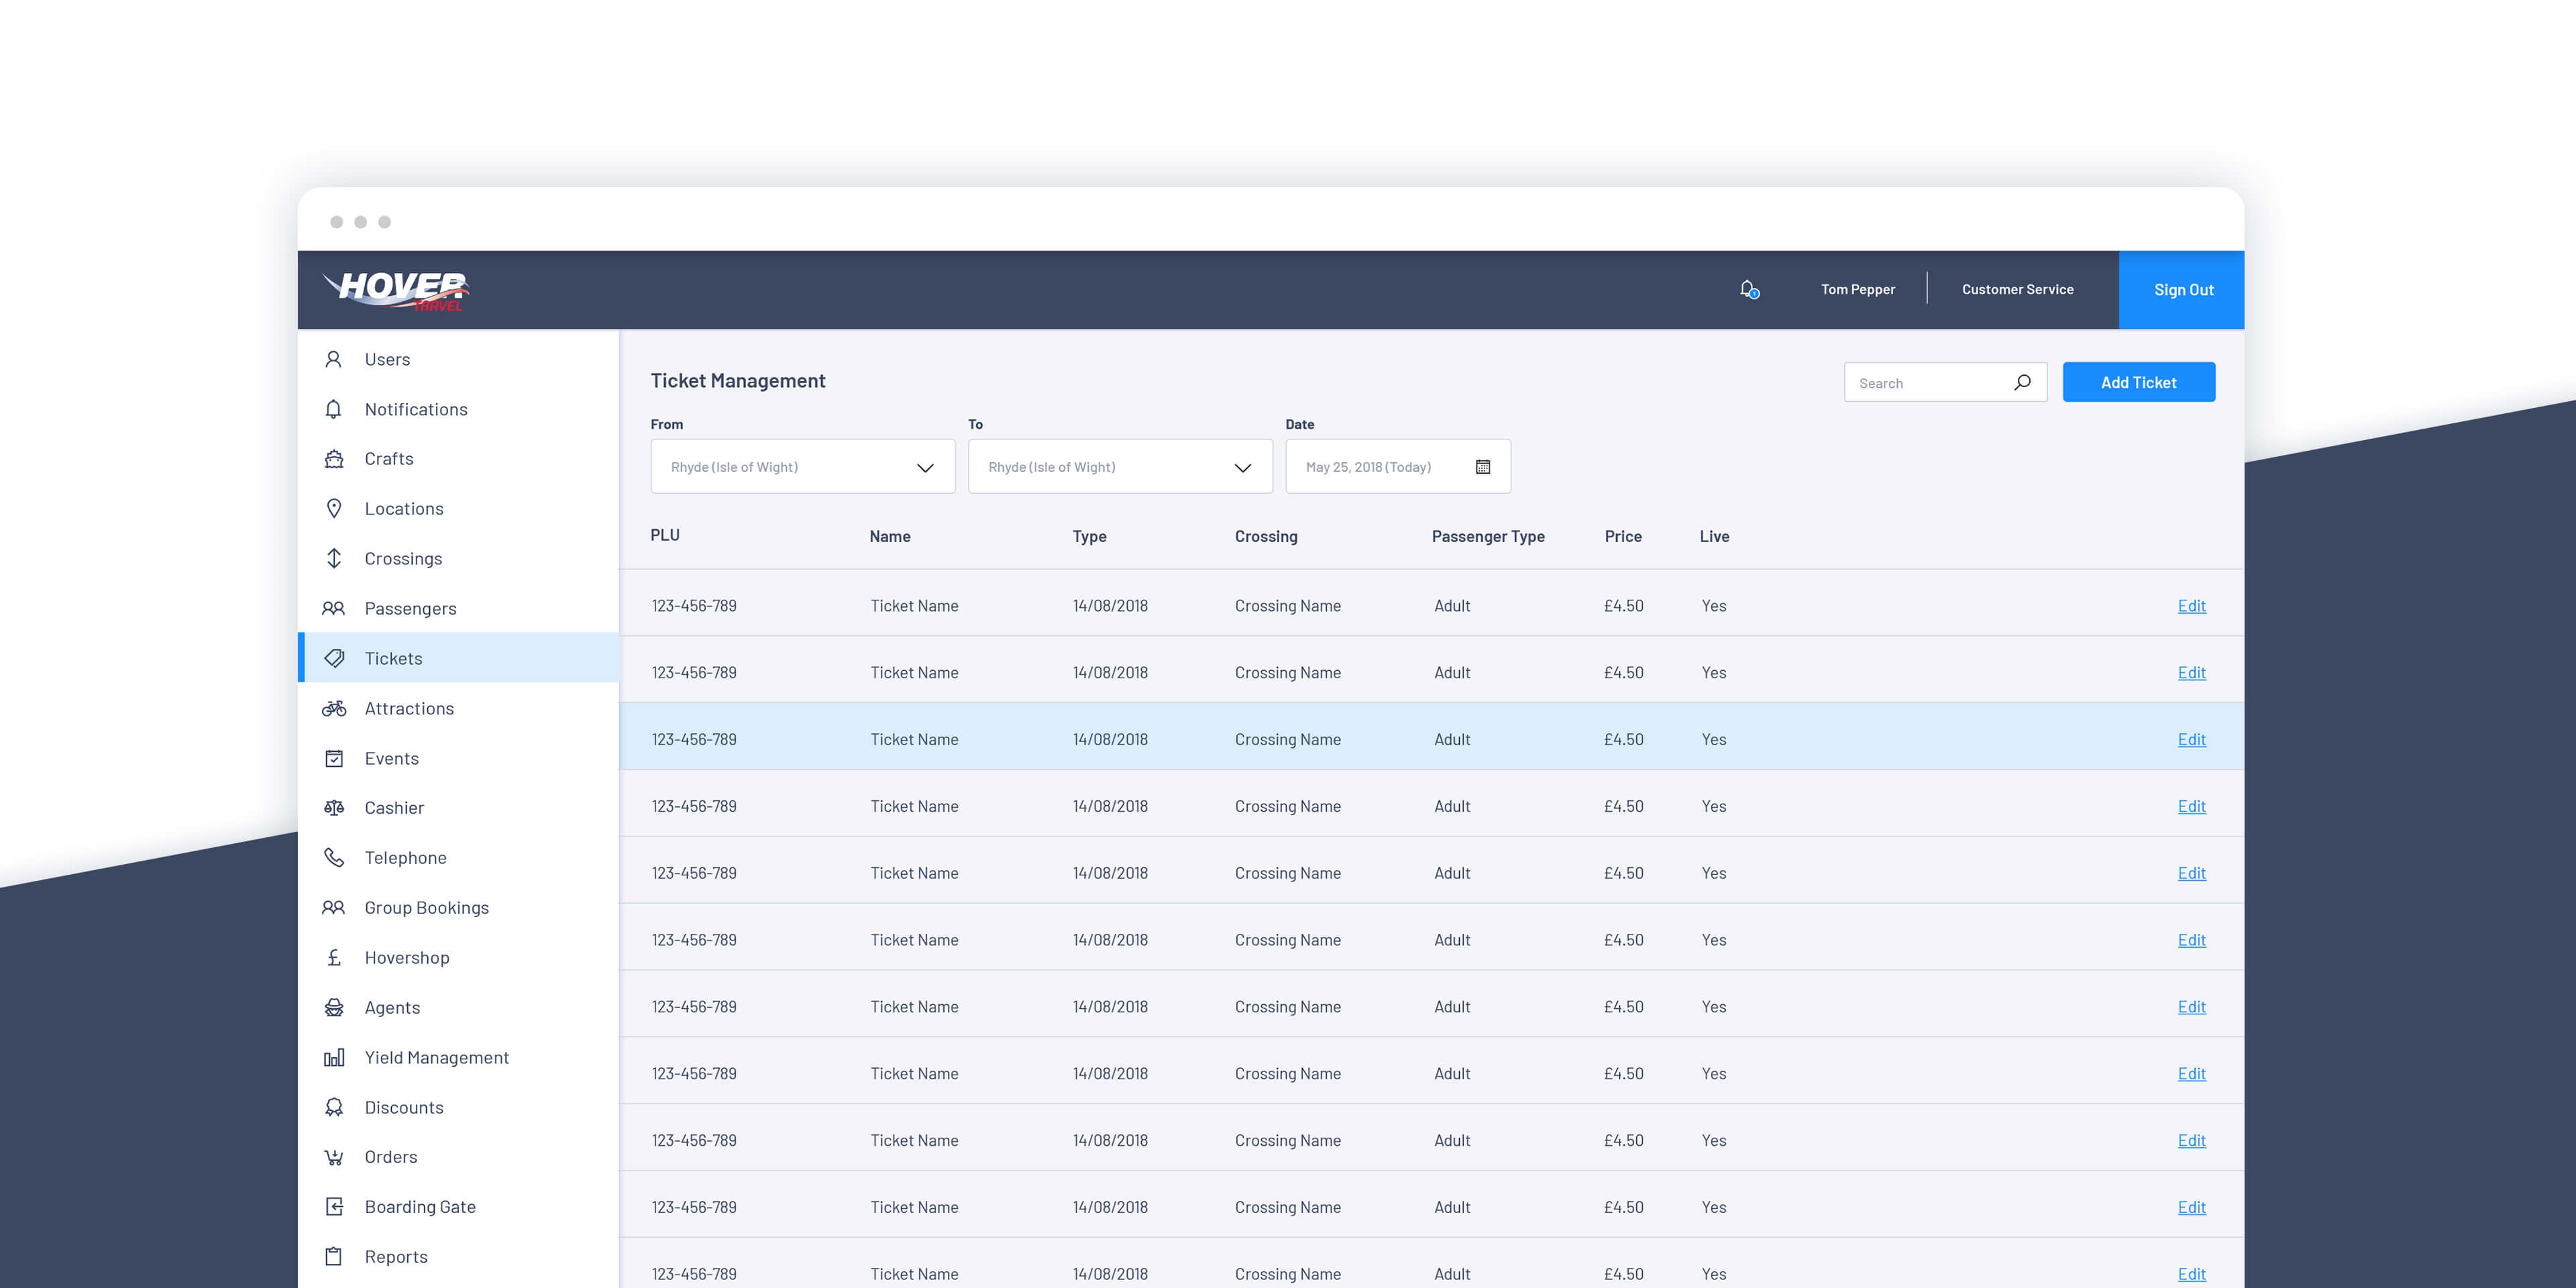Open the Date calendar picker
Viewport: 2576px width, 1288px height.
[x=1483, y=466]
